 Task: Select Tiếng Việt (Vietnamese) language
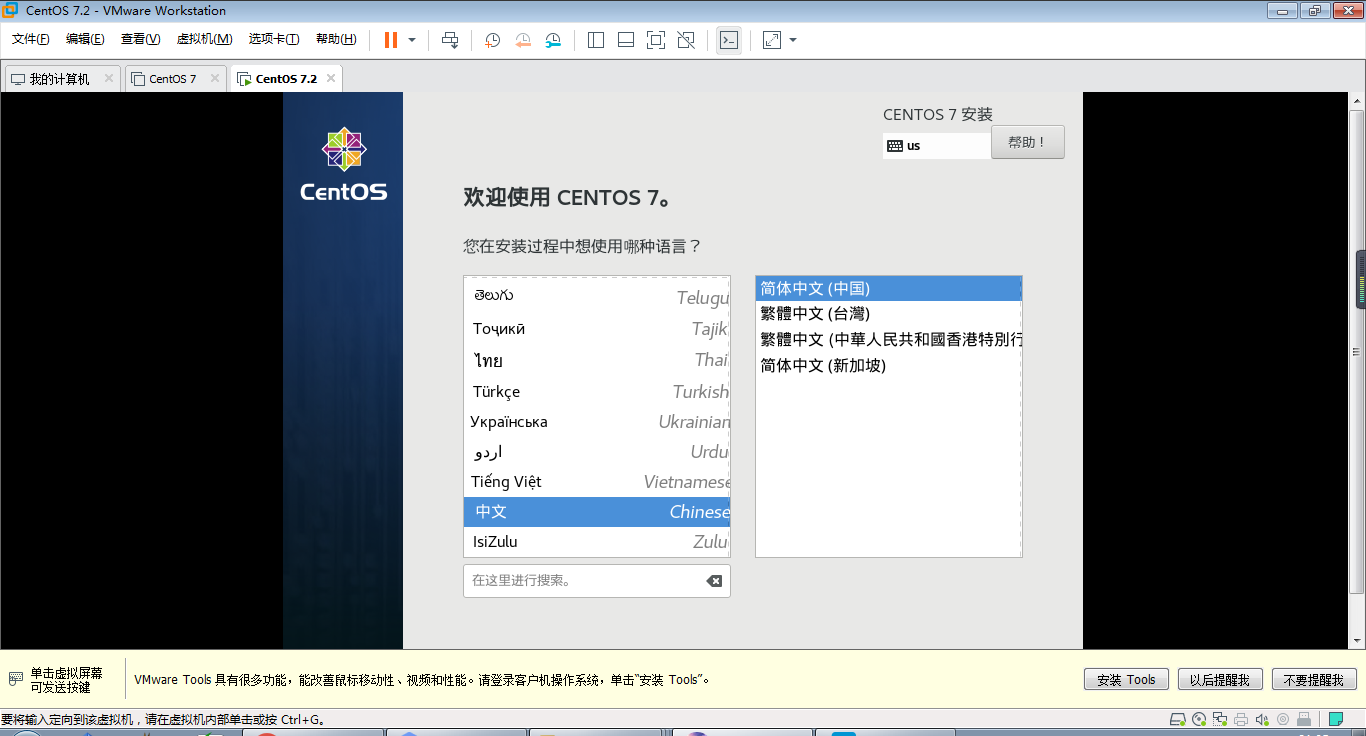[x=597, y=482]
